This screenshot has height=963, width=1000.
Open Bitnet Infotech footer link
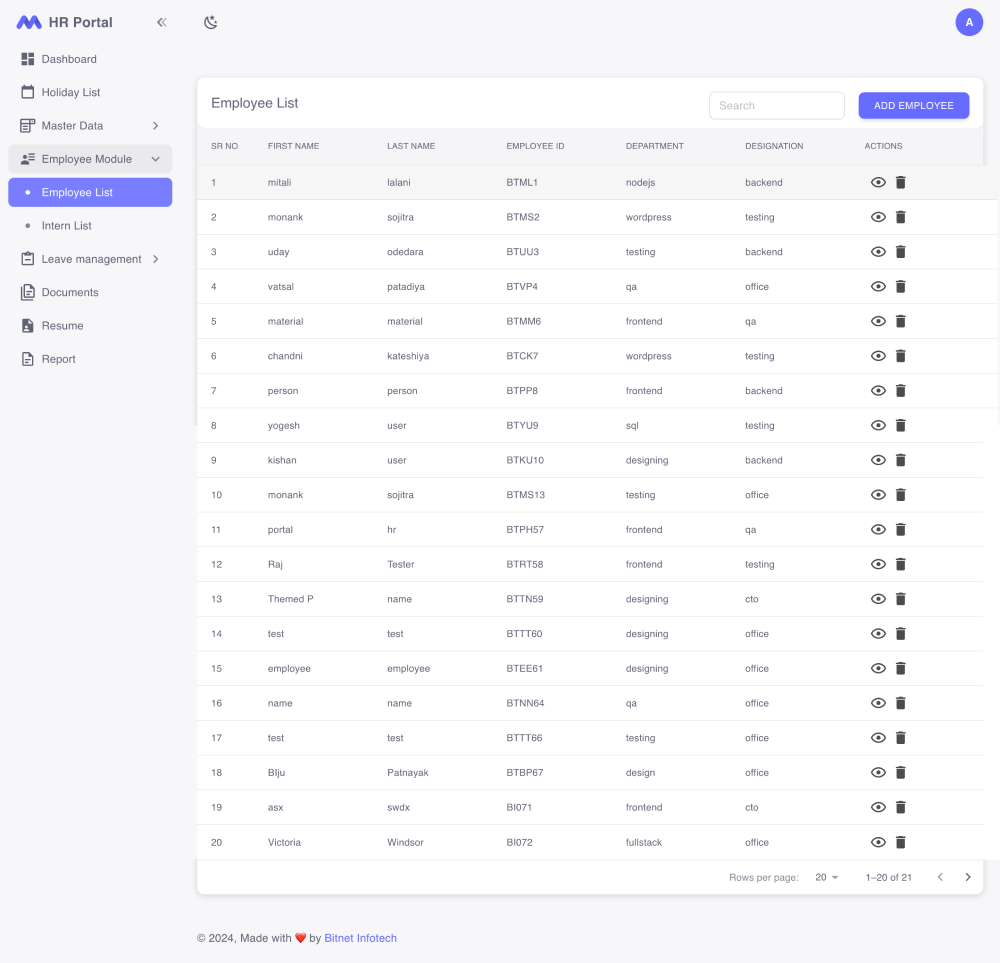360,938
